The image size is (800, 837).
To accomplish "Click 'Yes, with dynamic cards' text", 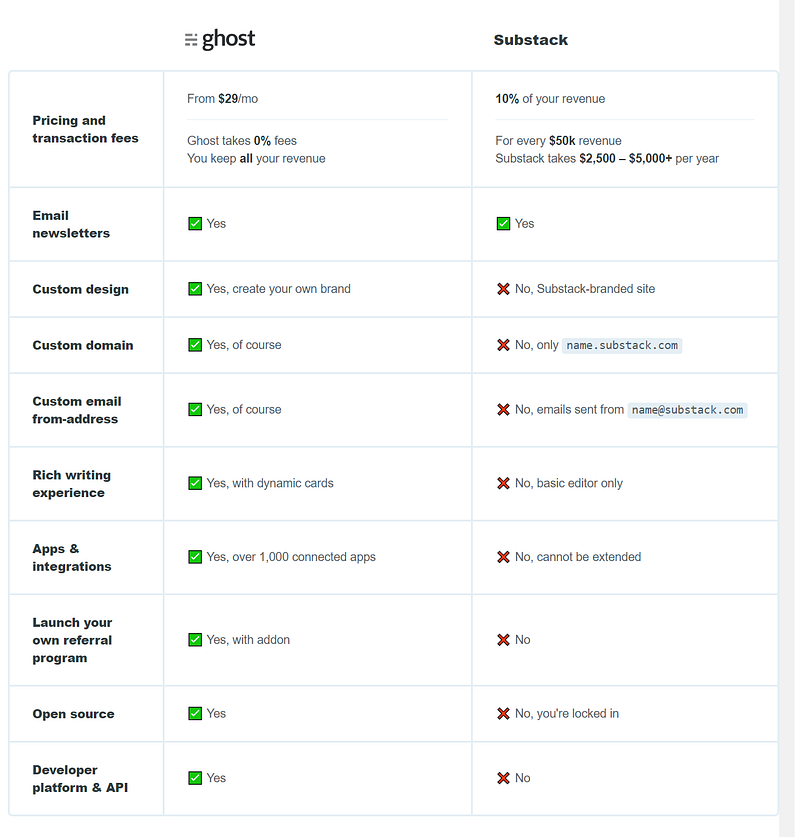I will coord(270,483).
